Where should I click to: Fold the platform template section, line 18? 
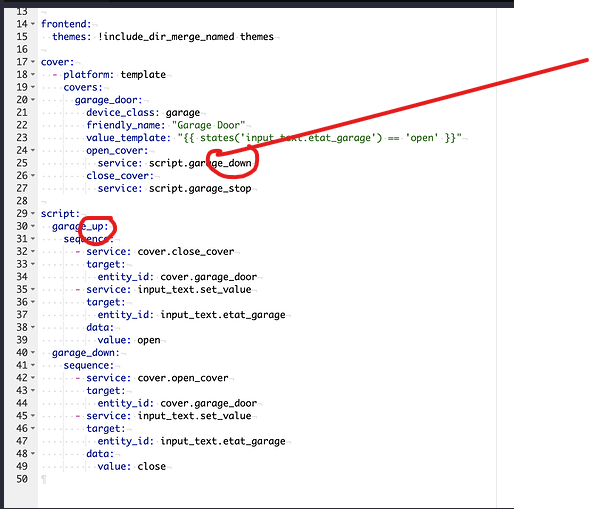pyautogui.click(x=33, y=74)
